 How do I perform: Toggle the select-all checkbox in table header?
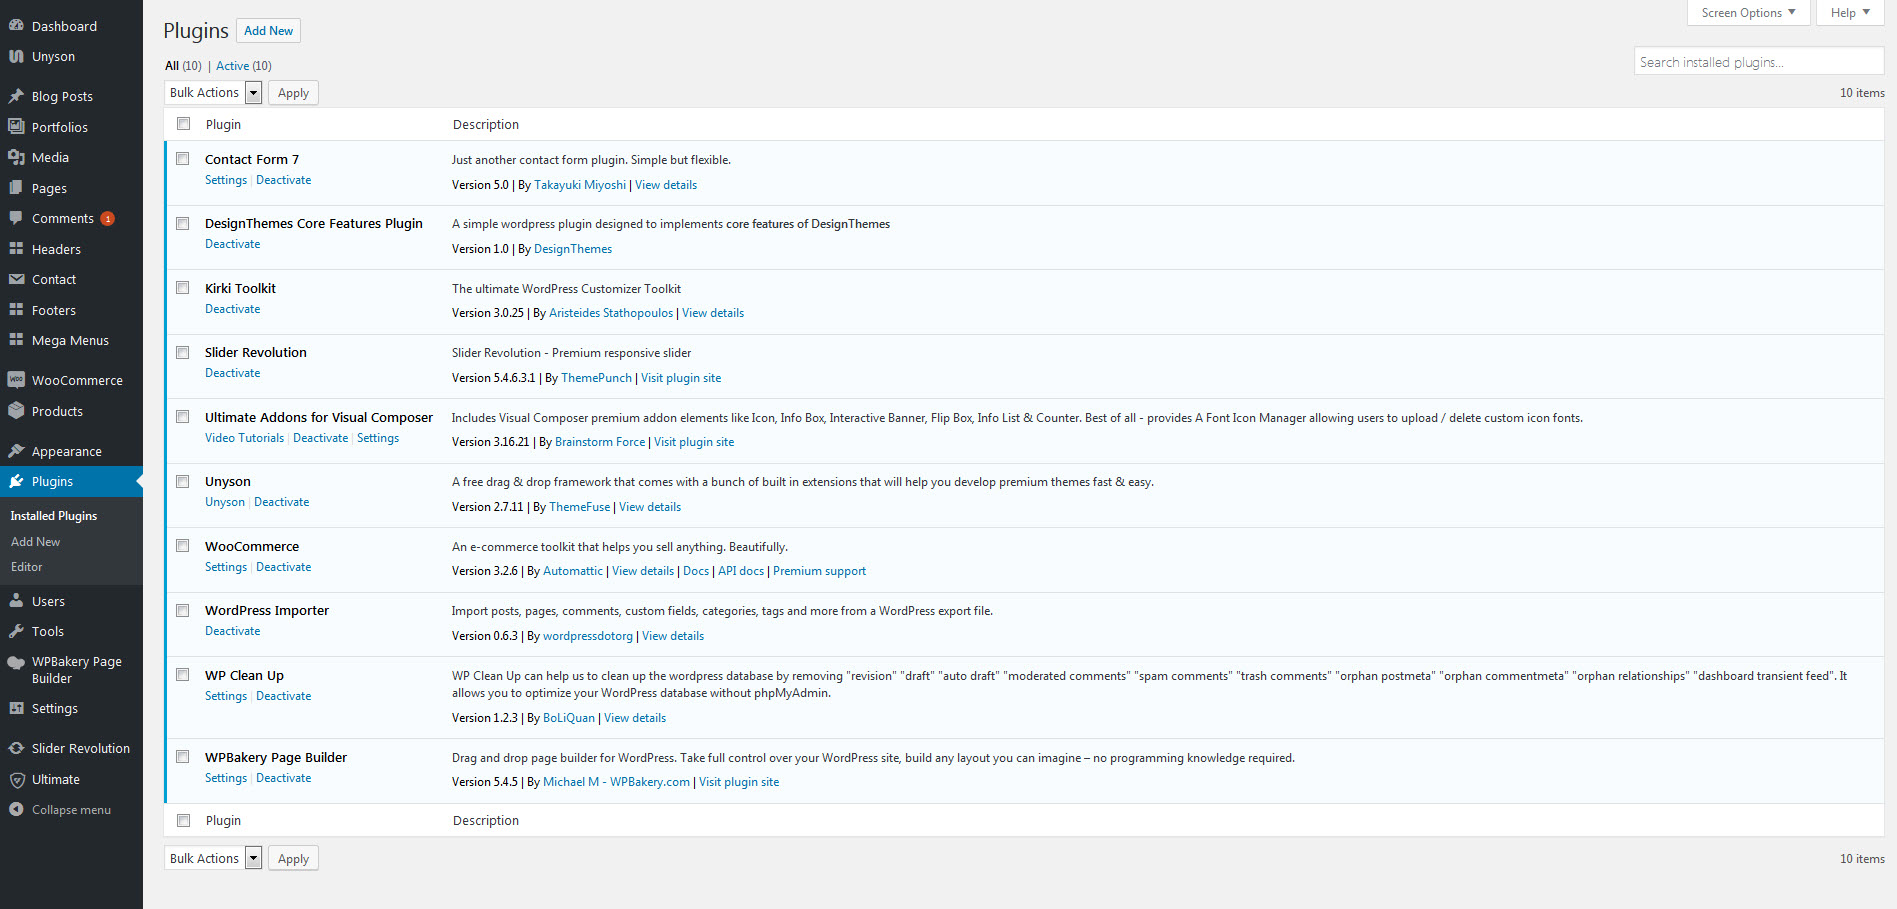click(184, 124)
